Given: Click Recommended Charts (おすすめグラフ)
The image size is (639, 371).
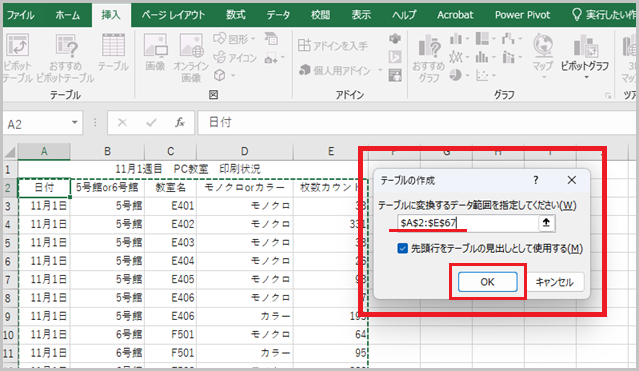Looking at the screenshot, I should coord(428,58).
